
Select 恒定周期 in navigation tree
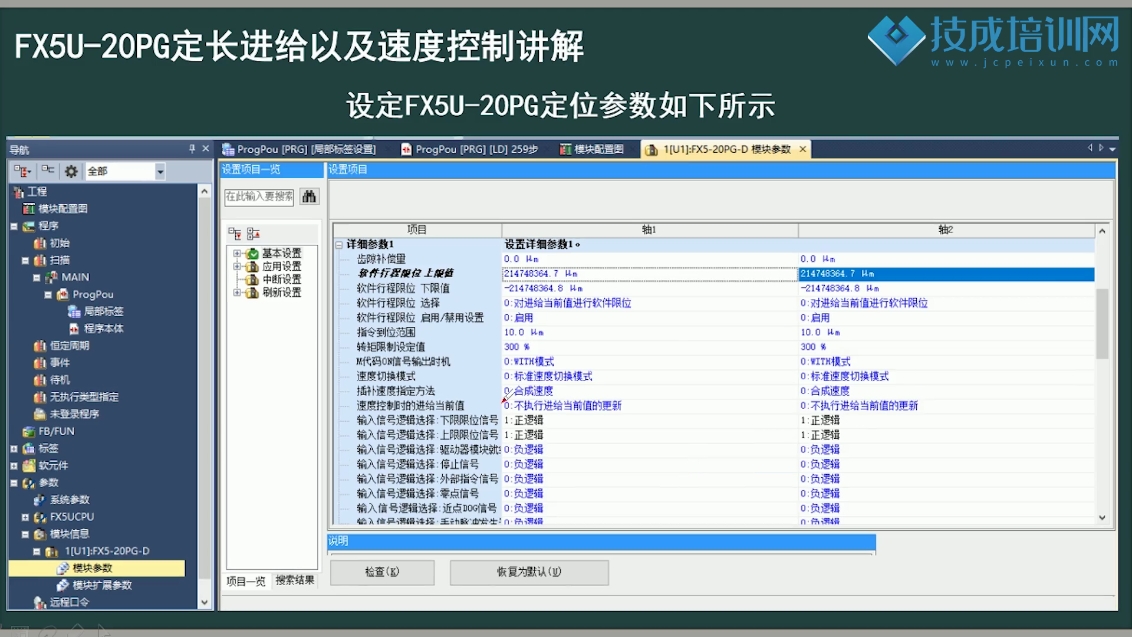coord(69,346)
